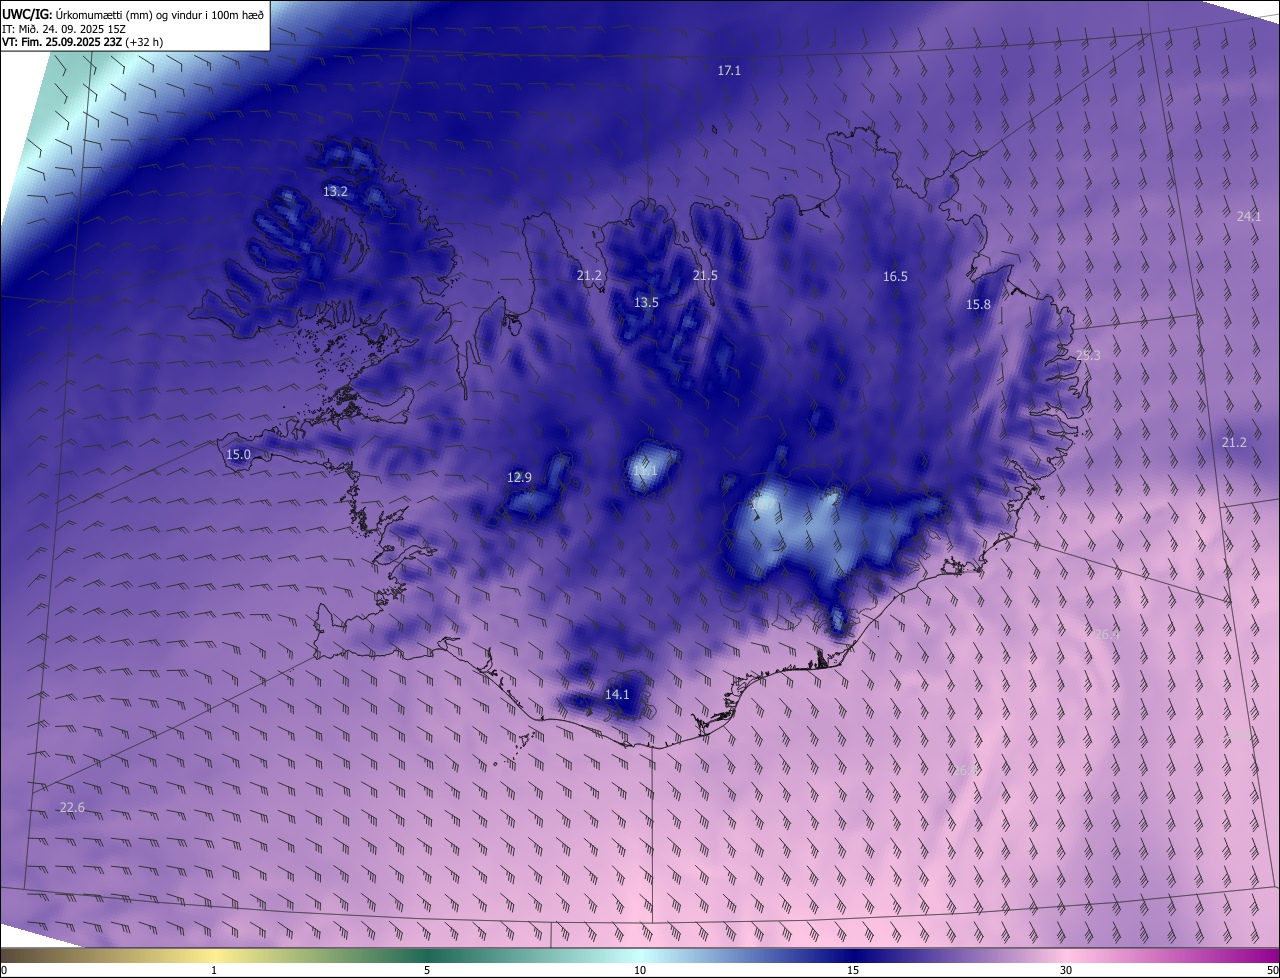Click the 11.1 value on the central glacier
This screenshot has height=978, width=1280.
point(645,470)
